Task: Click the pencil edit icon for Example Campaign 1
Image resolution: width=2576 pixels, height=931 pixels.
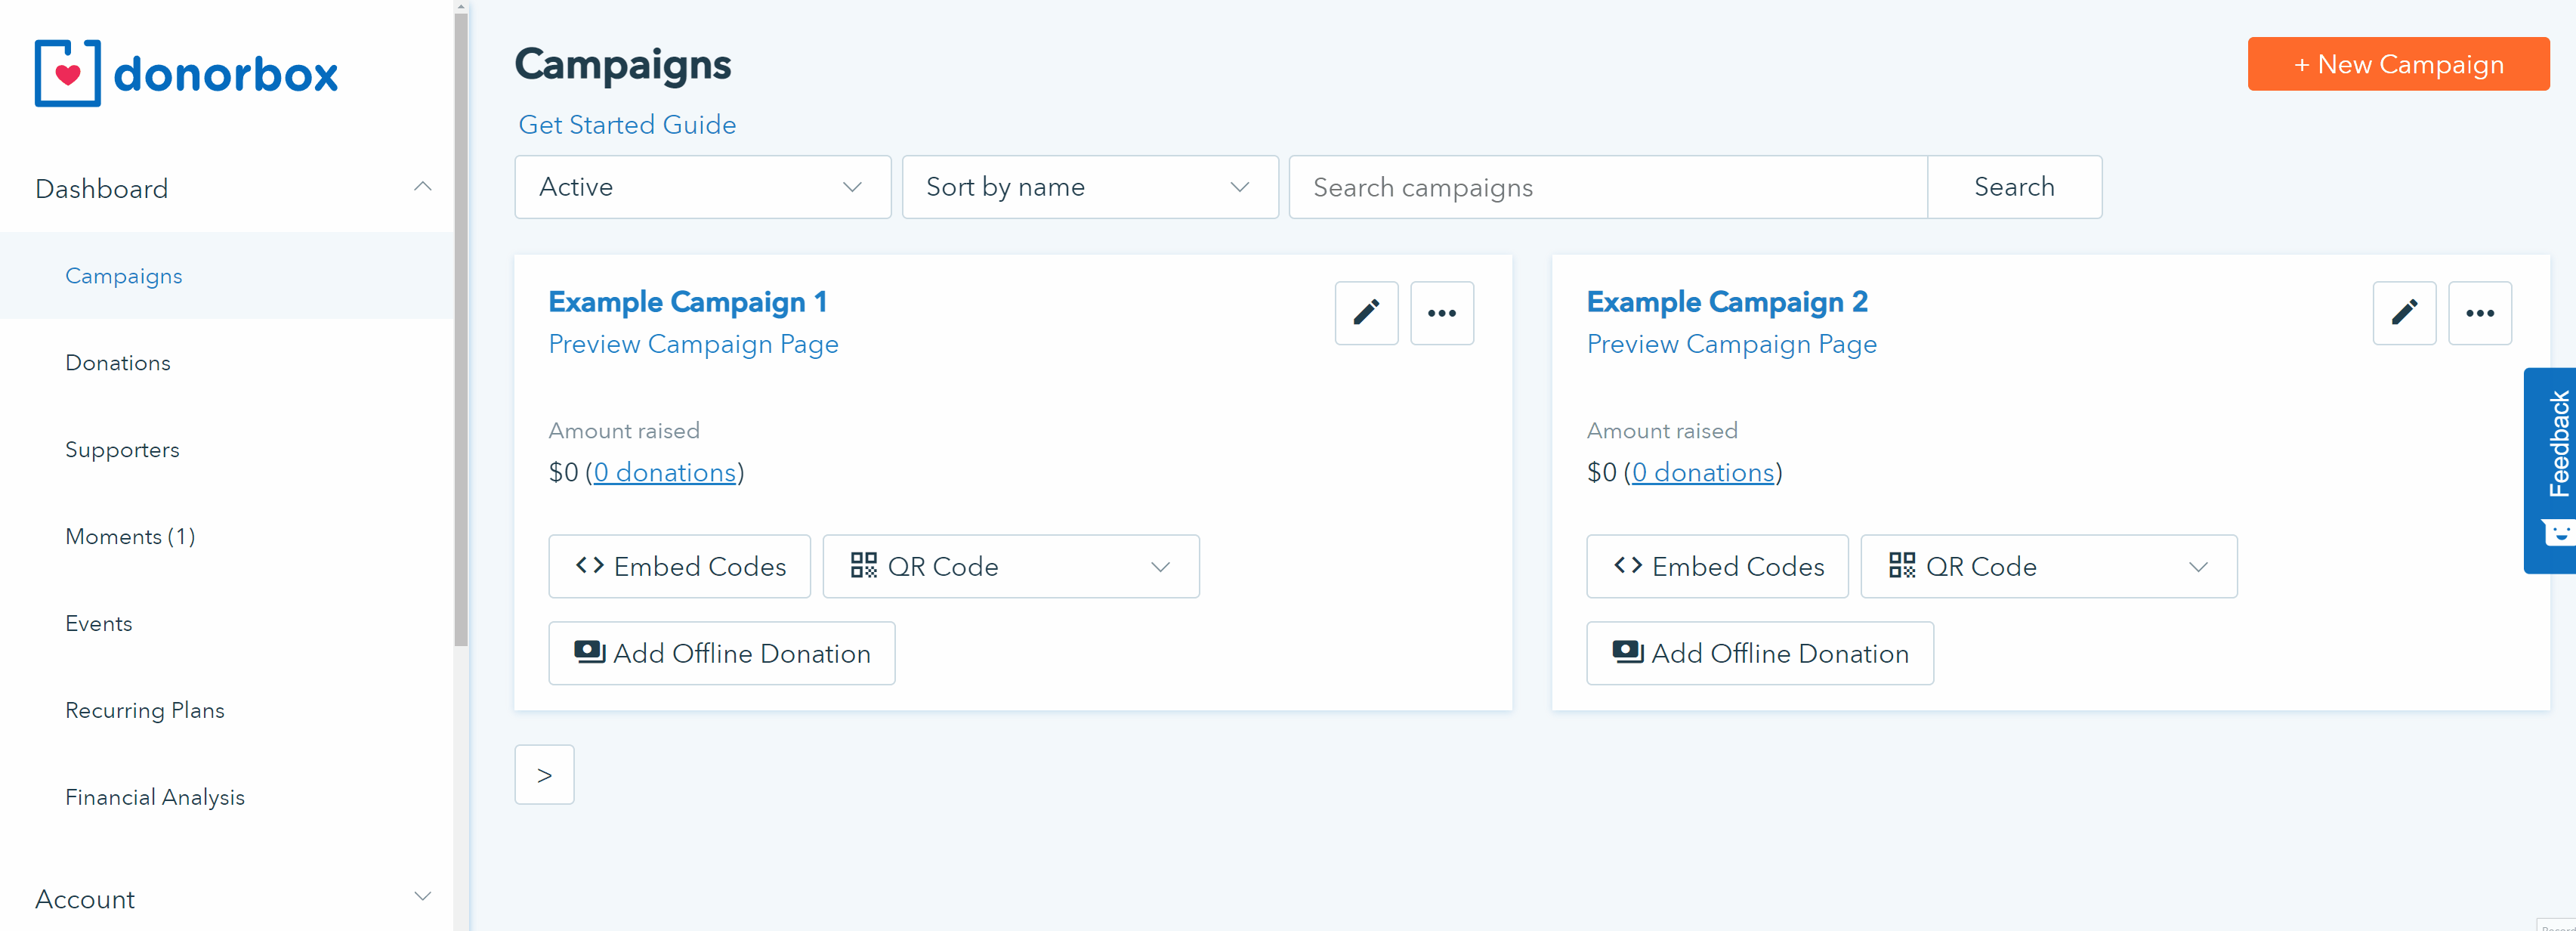Action: [1365, 313]
